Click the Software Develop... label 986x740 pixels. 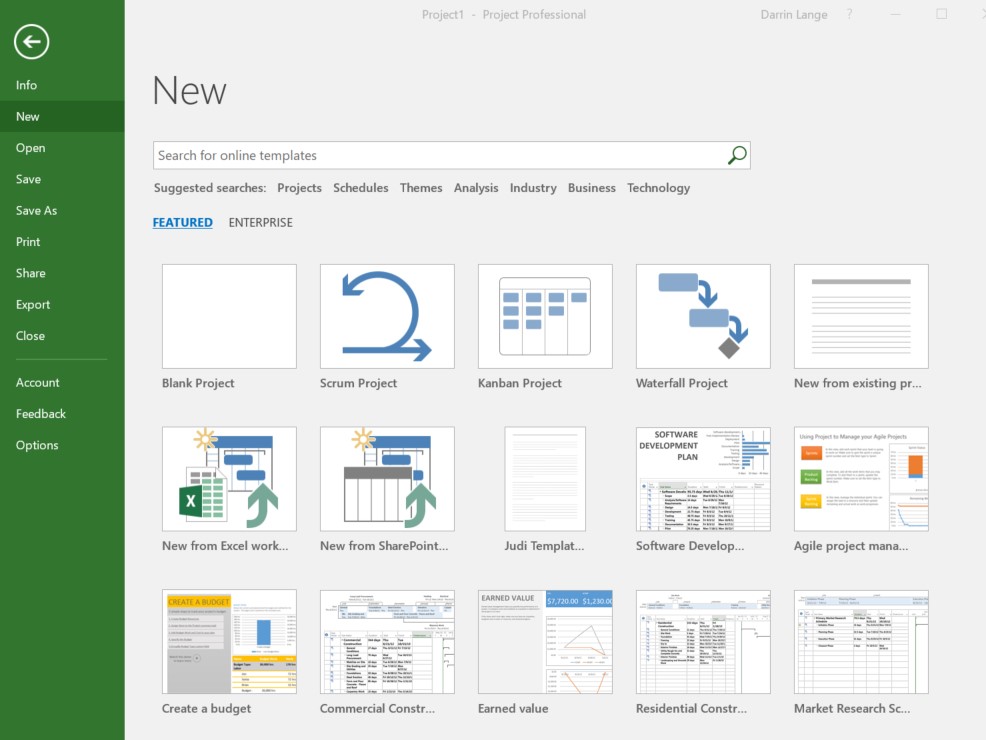690,546
